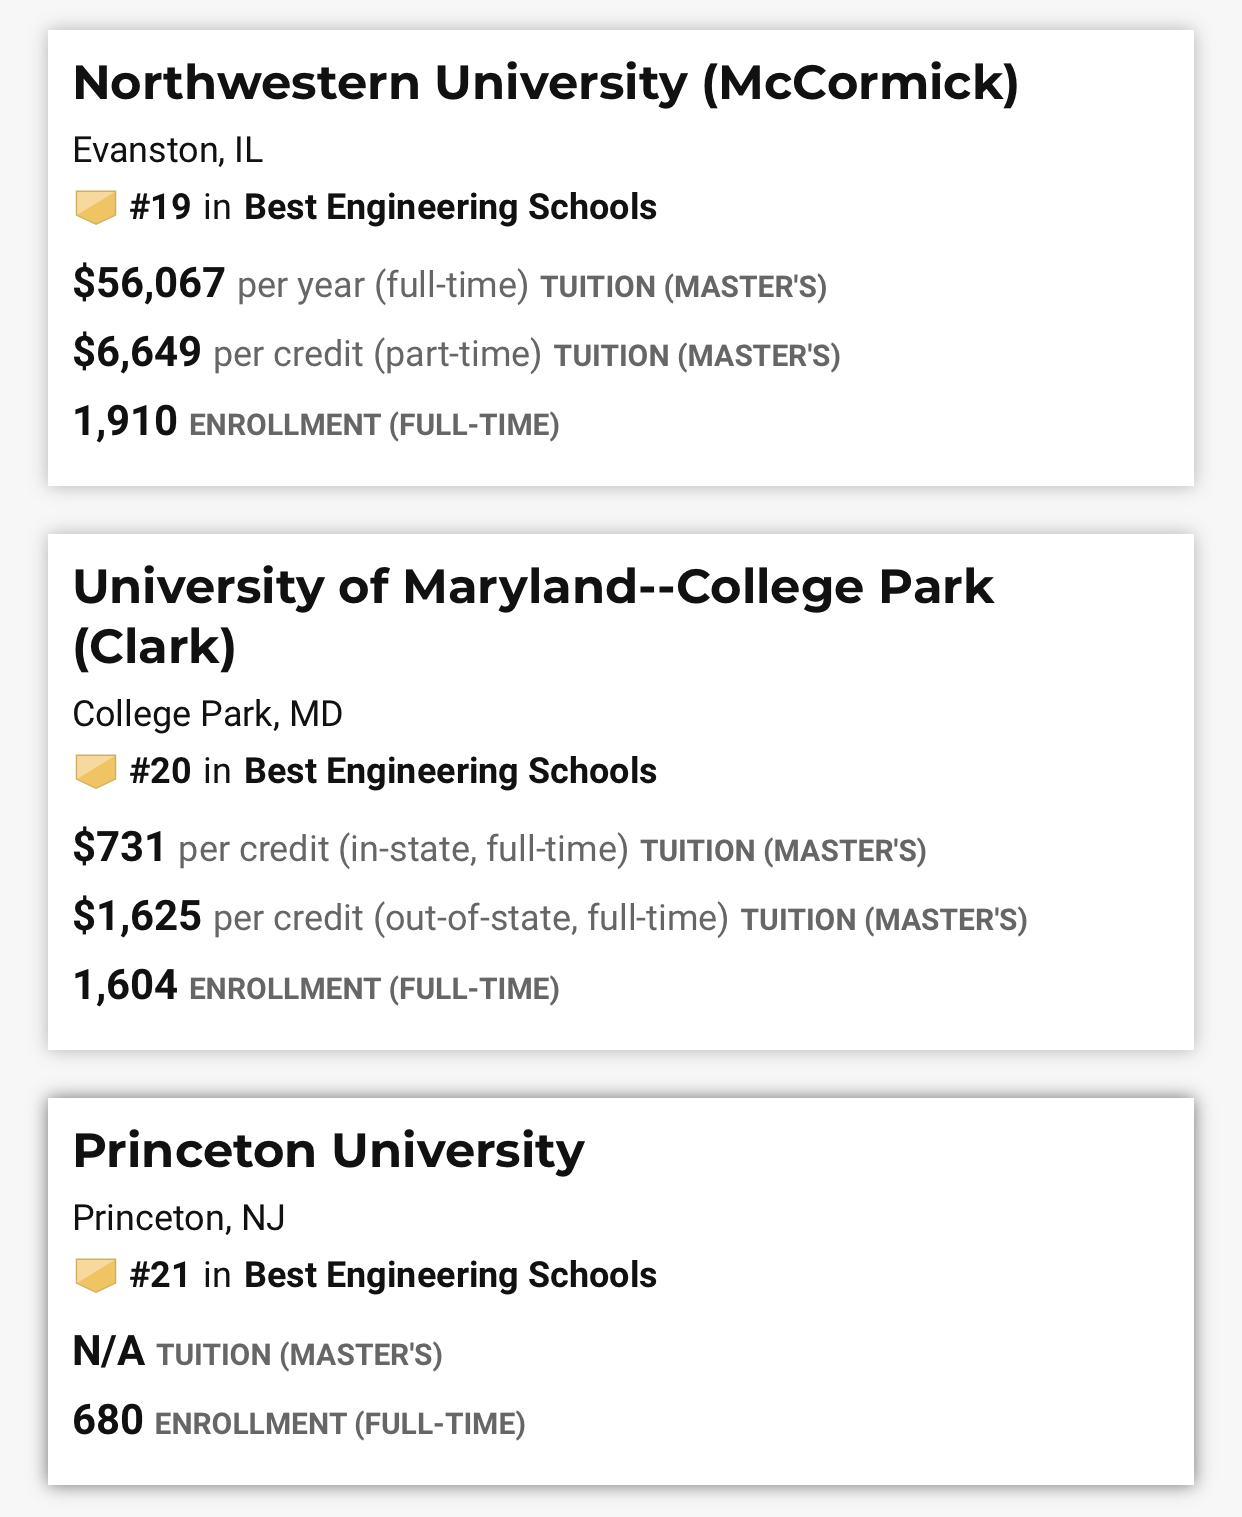The width and height of the screenshot is (1242, 1517).
Task: Click Princeton's N/A master's tuition line
Action: point(258,1353)
